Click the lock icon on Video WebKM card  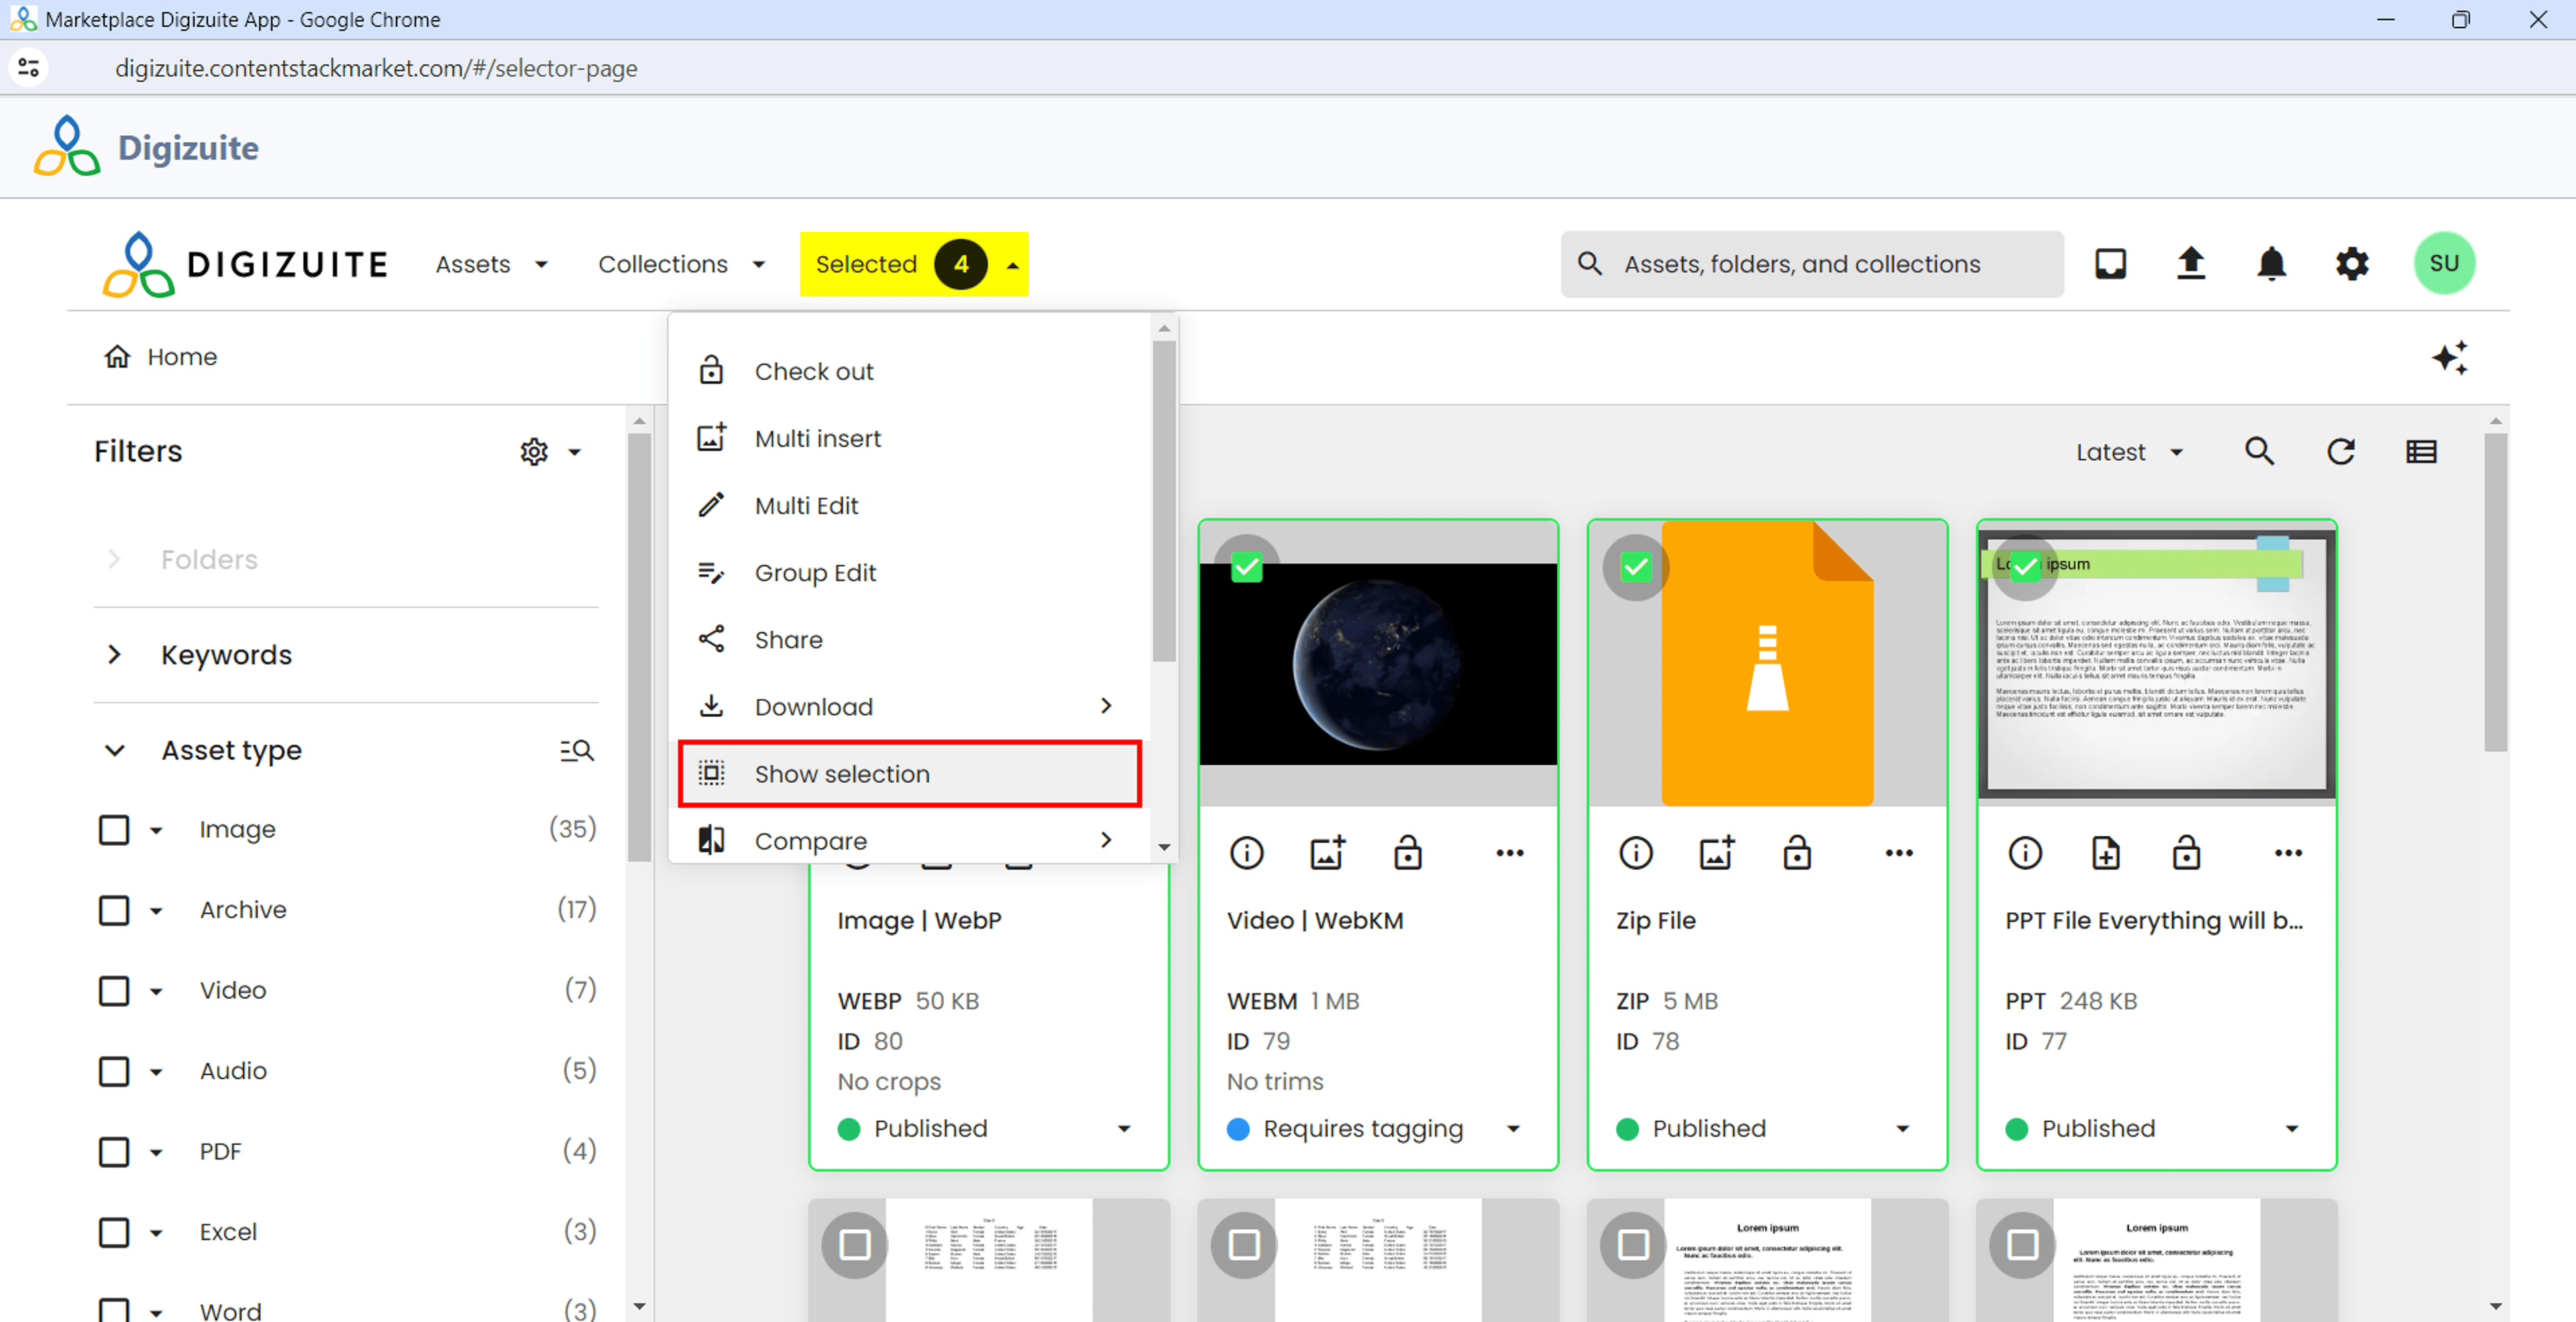click(x=1408, y=853)
